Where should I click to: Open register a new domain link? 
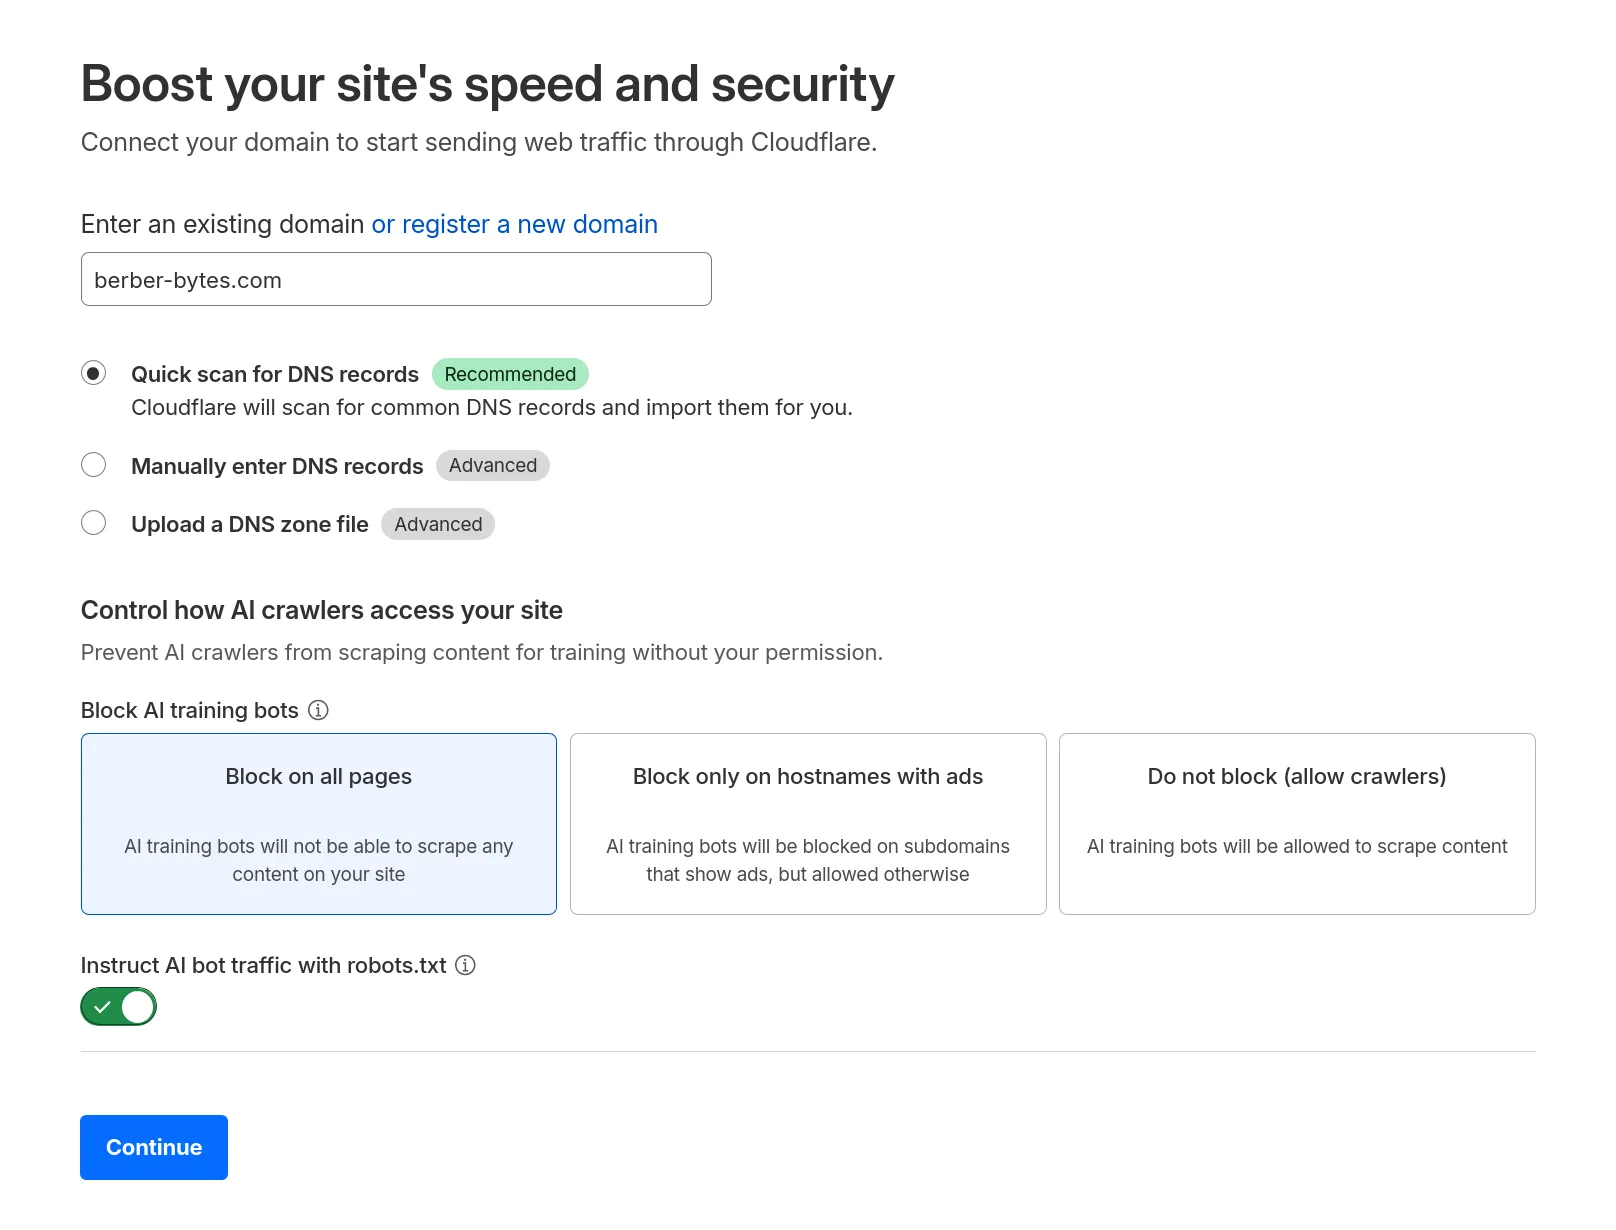(x=515, y=224)
